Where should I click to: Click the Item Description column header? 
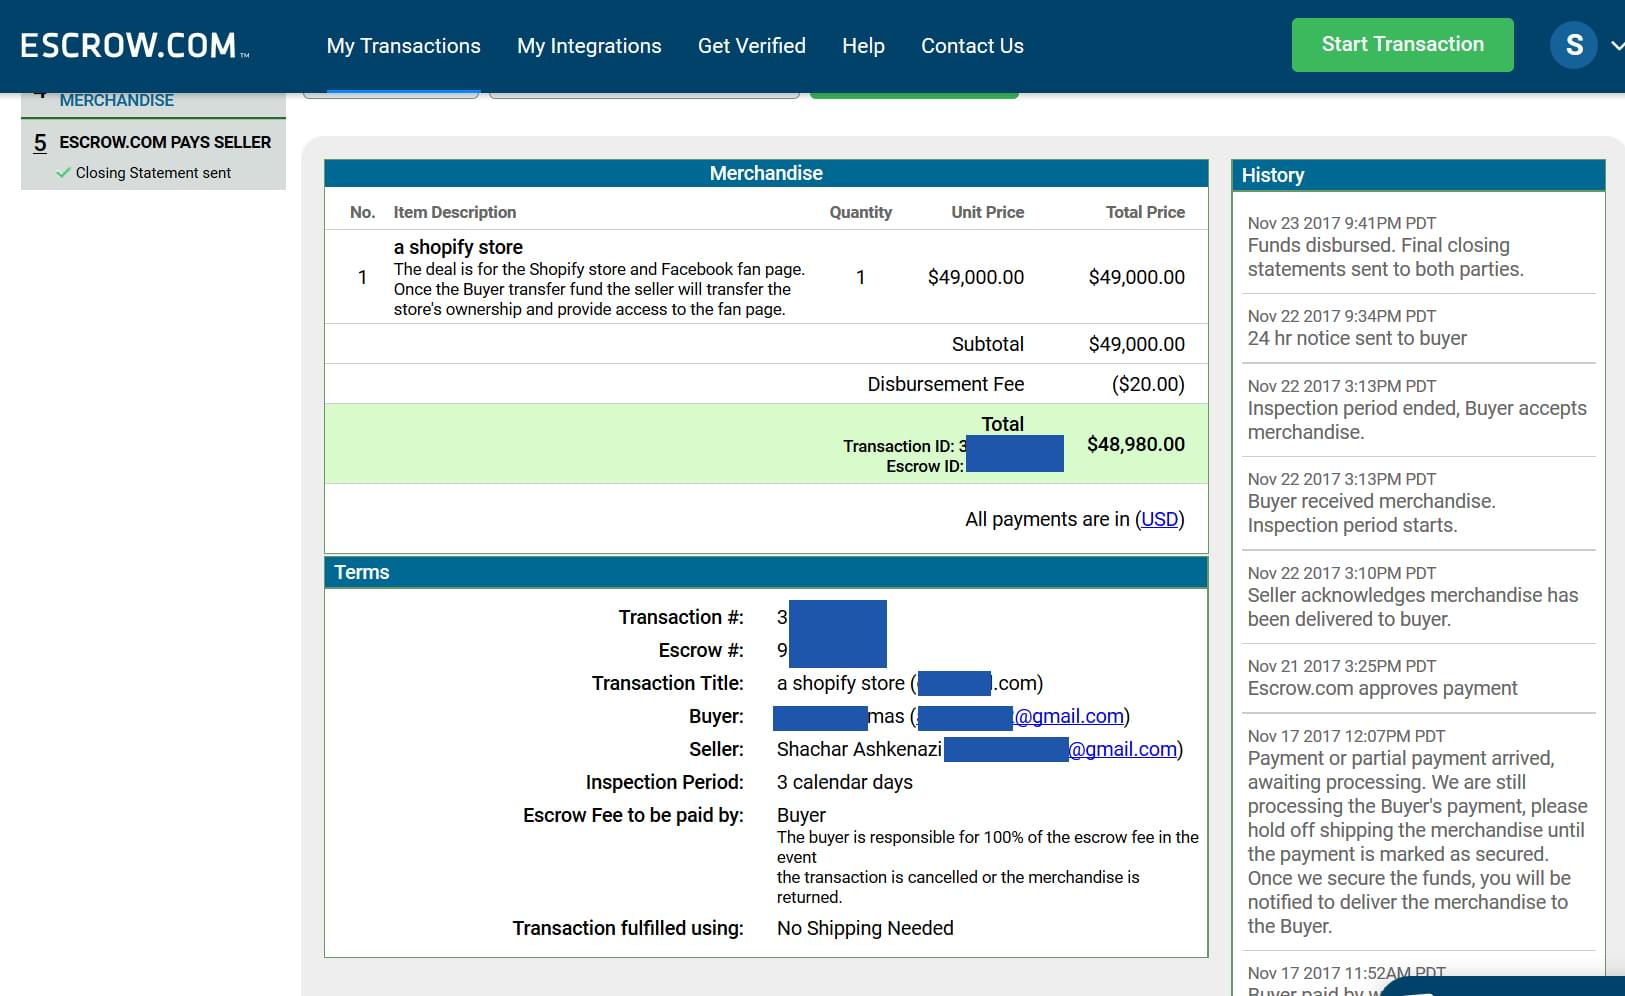(x=455, y=212)
